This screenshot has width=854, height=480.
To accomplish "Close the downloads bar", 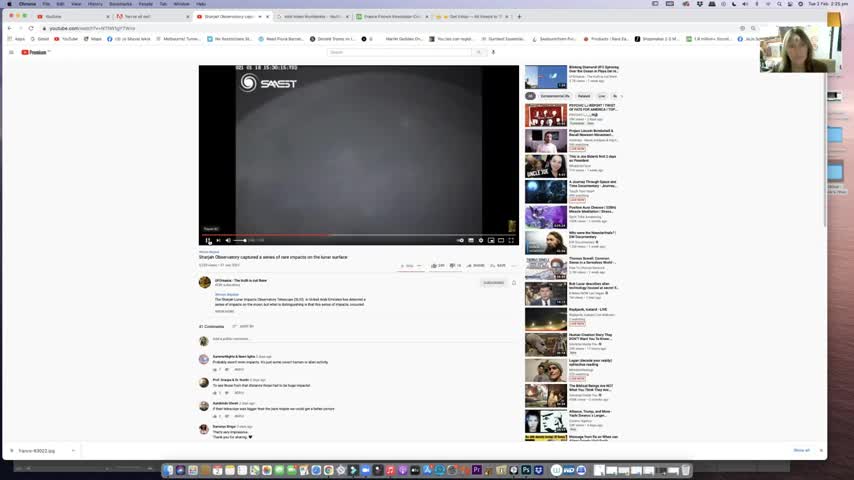I will coord(821,451).
